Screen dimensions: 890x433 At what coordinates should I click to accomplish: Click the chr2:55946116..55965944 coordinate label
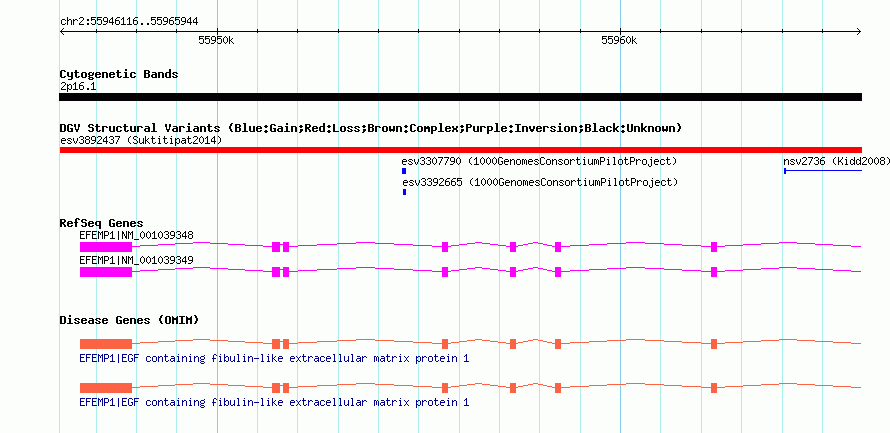129,22
